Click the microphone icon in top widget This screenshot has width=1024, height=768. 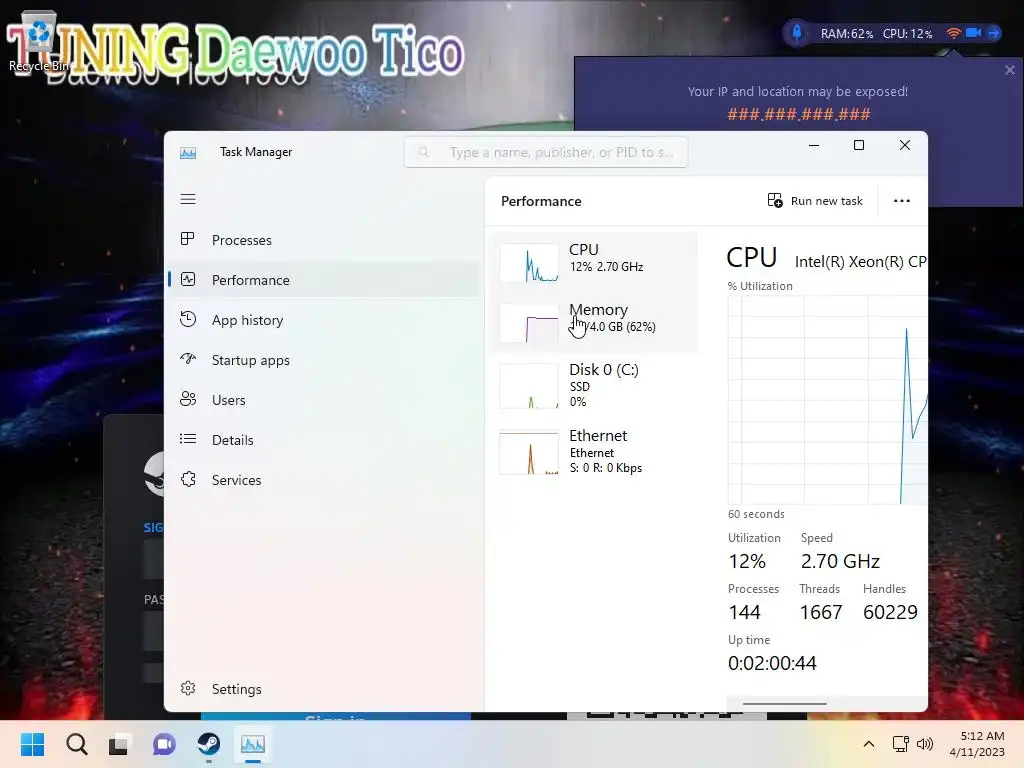pos(797,33)
